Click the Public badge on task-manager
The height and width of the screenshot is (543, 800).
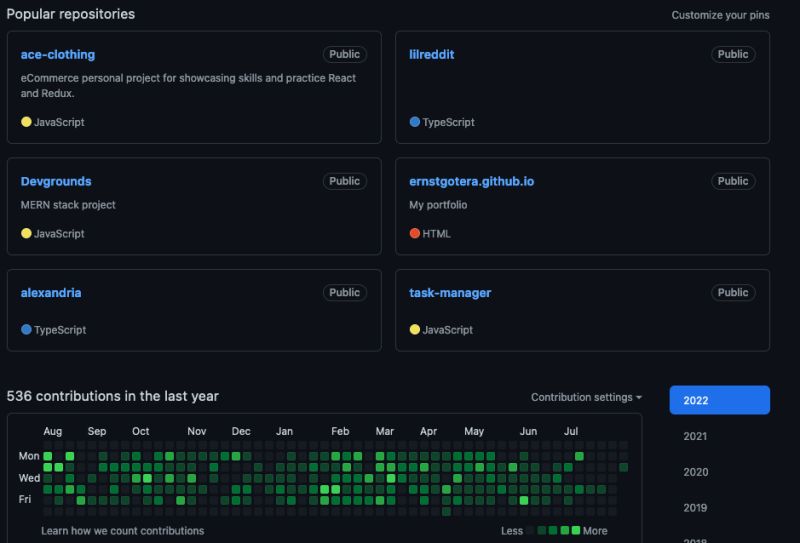pyautogui.click(x=733, y=292)
